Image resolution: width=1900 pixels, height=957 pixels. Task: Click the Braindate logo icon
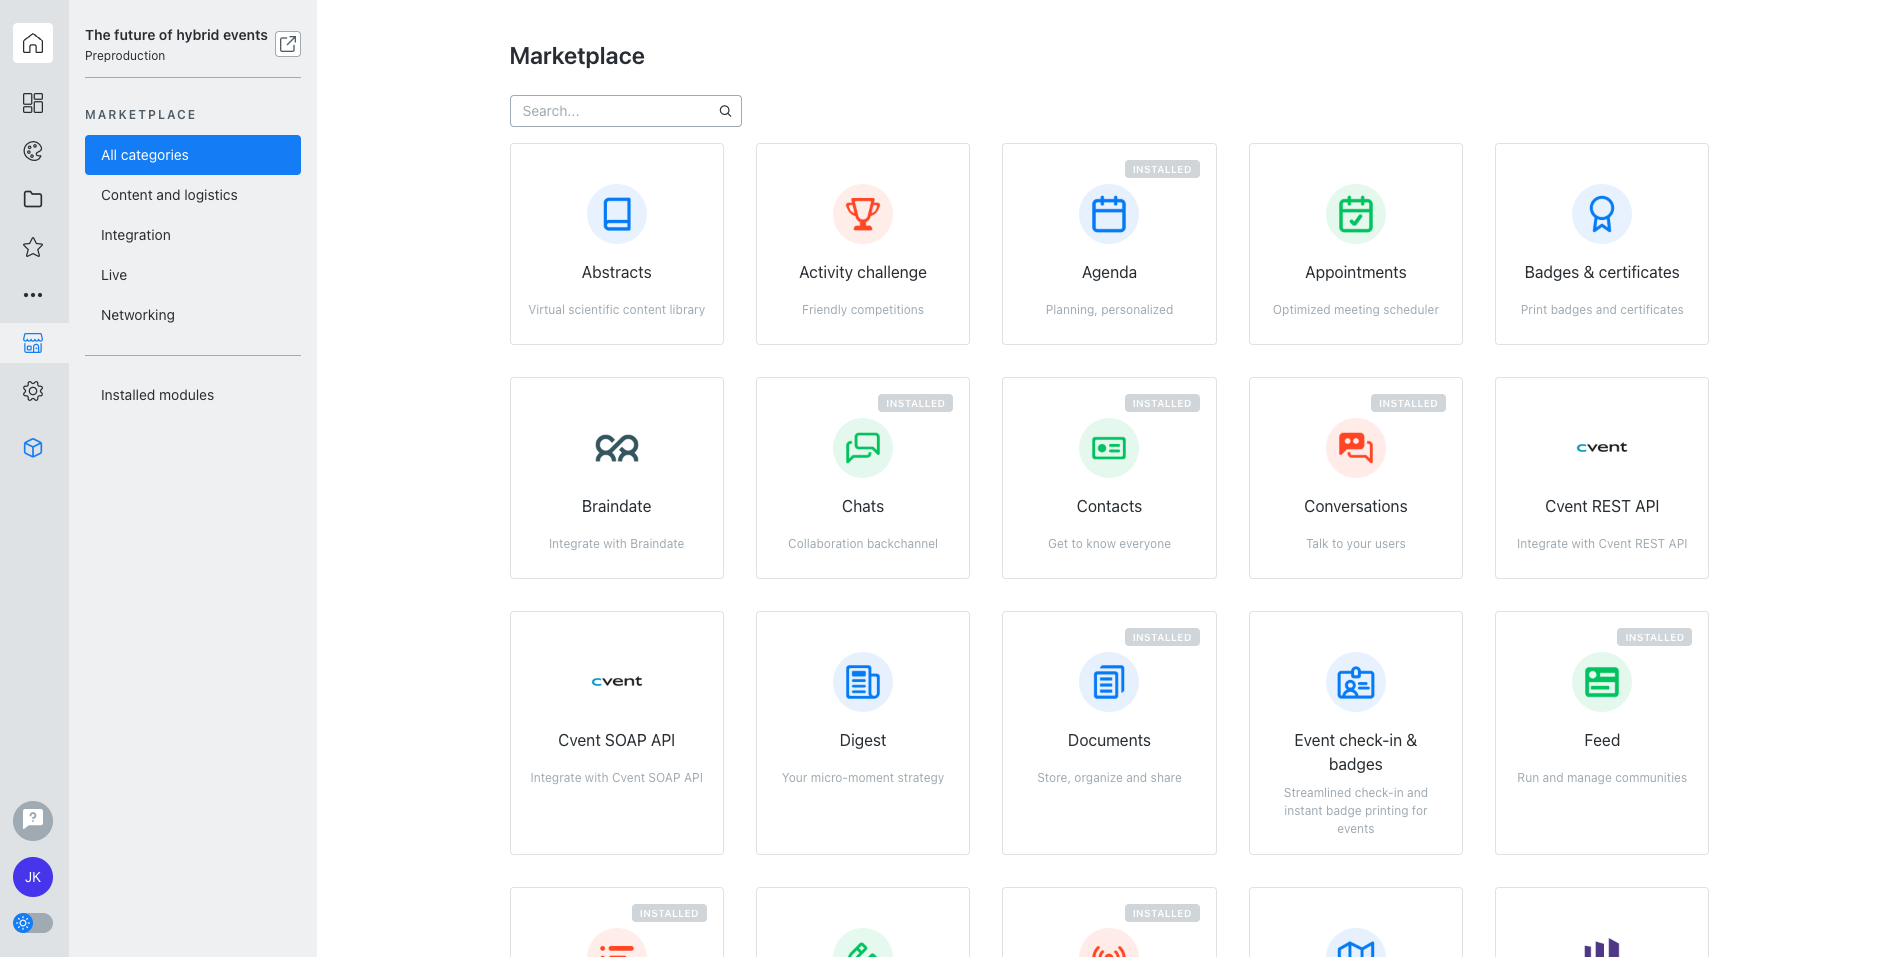click(x=617, y=448)
